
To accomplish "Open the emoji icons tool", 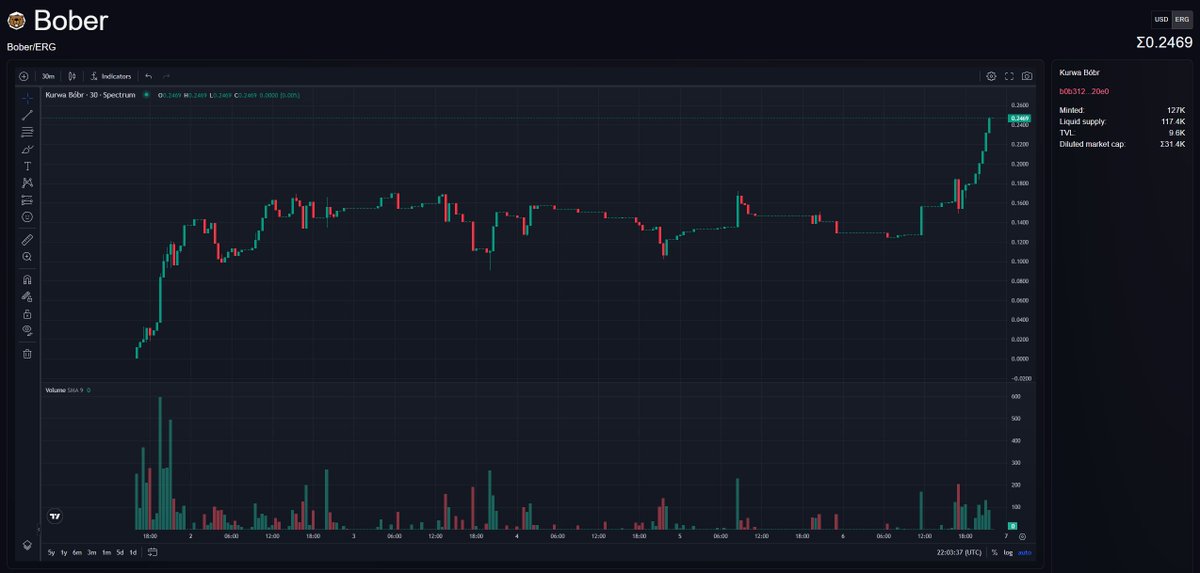I will (x=27, y=217).
